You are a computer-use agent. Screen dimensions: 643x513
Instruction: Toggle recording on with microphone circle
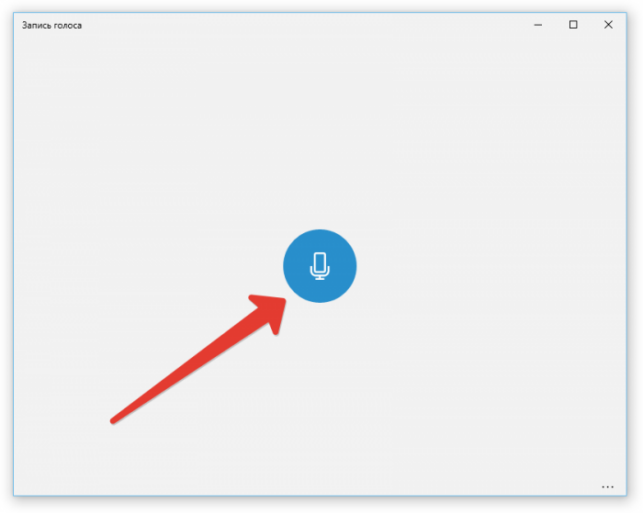click(x=319, y=266)
